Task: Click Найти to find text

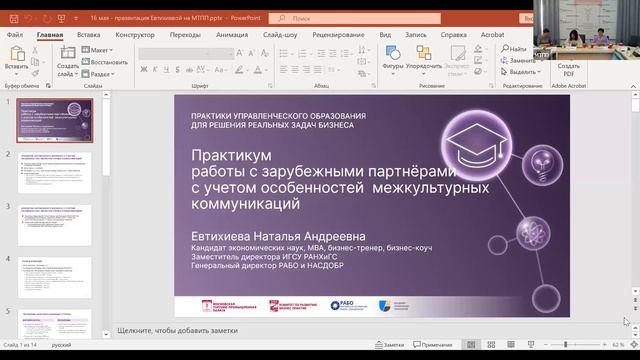Action: [514, 49]
